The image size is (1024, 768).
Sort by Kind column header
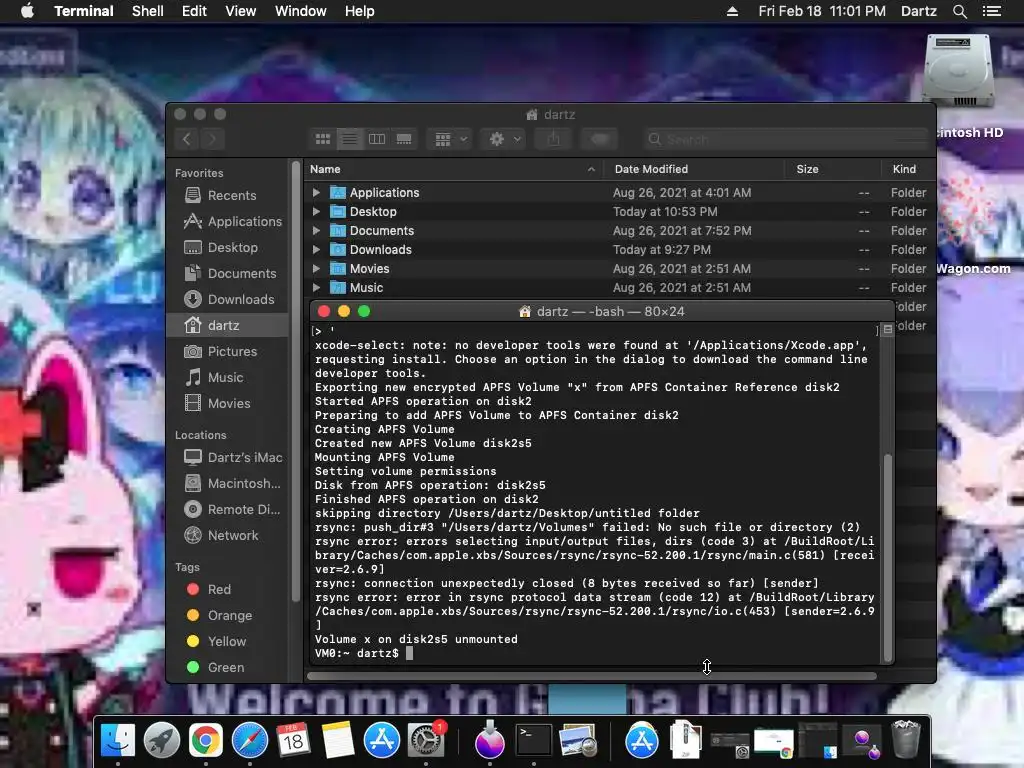click(908, 169)
